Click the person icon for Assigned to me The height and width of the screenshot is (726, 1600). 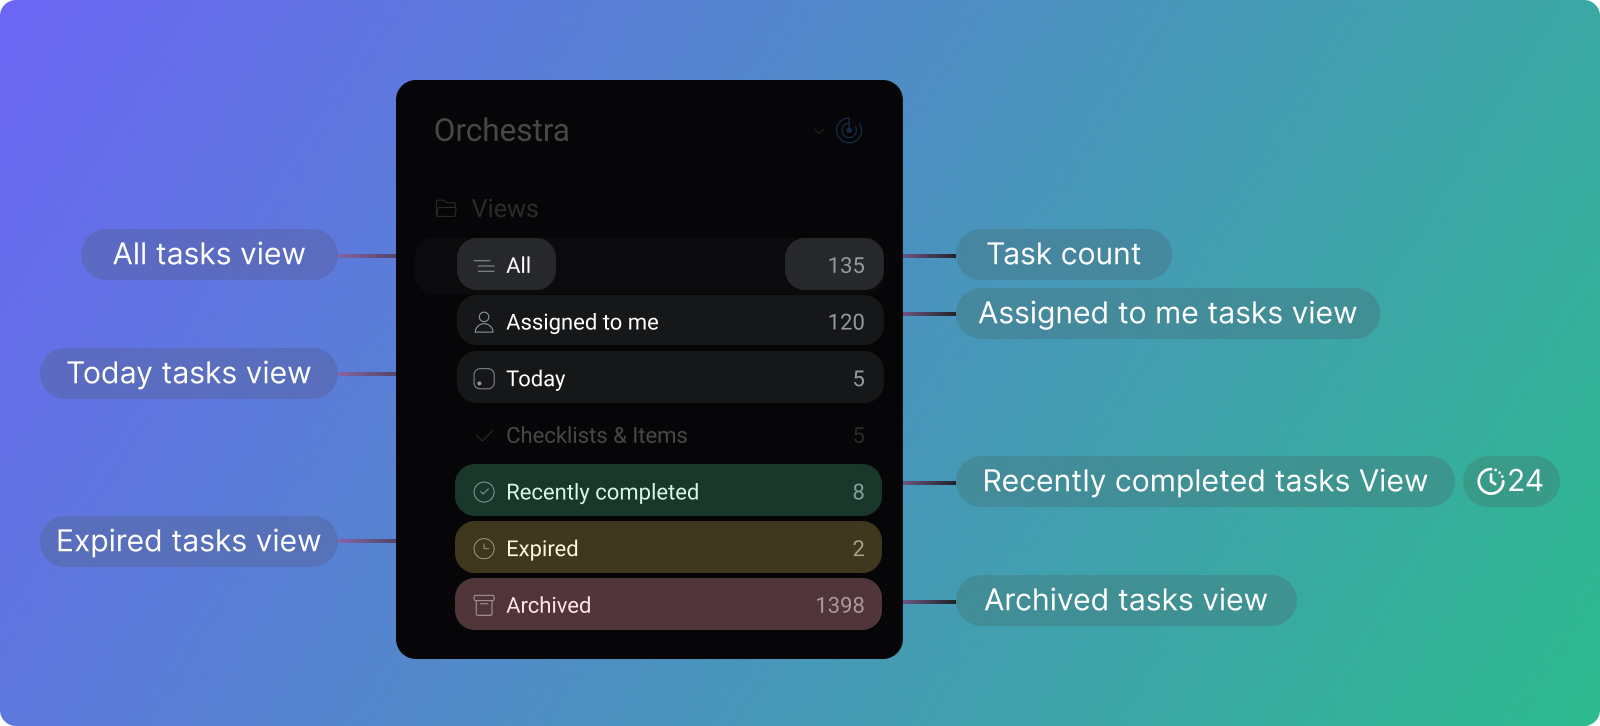(484, 322)
